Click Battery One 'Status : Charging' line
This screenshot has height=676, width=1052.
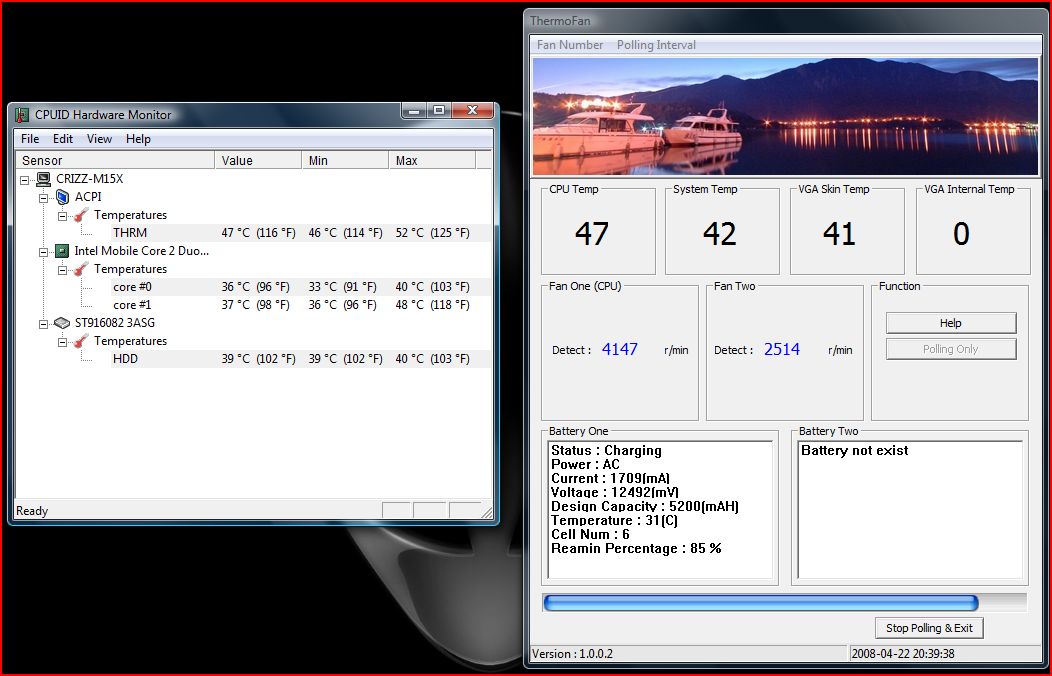[x=607, y=451]
